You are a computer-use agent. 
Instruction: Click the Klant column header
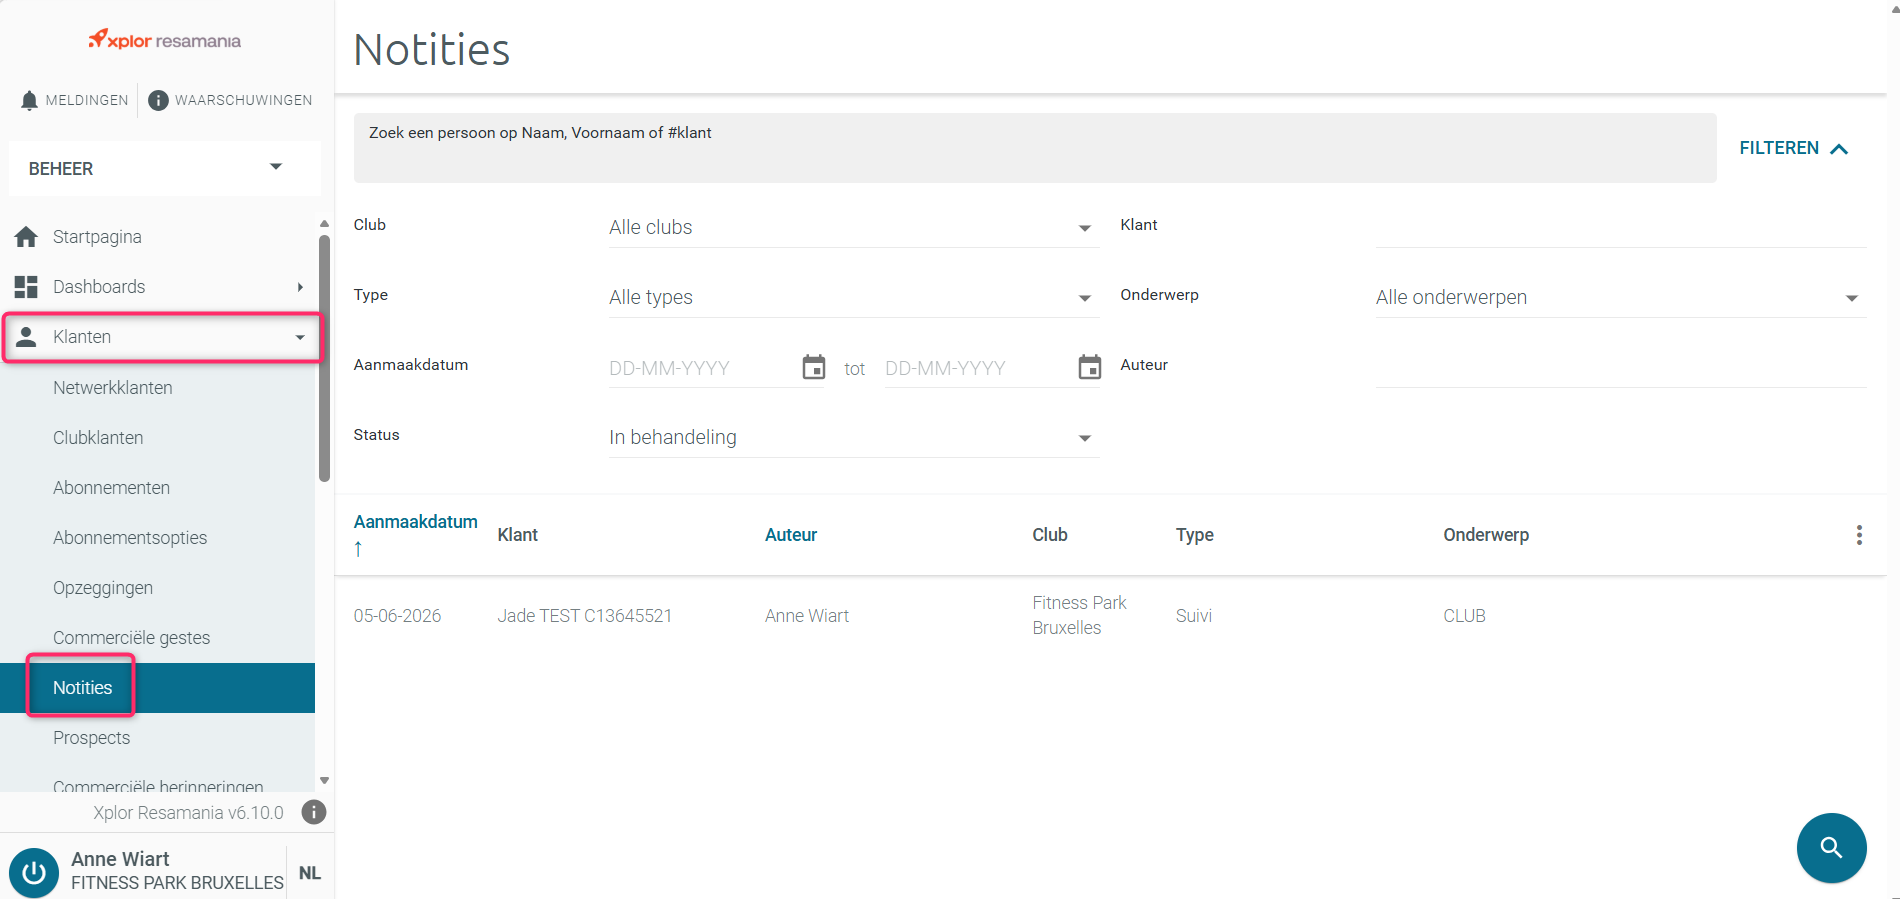click(x=517, y=535)
